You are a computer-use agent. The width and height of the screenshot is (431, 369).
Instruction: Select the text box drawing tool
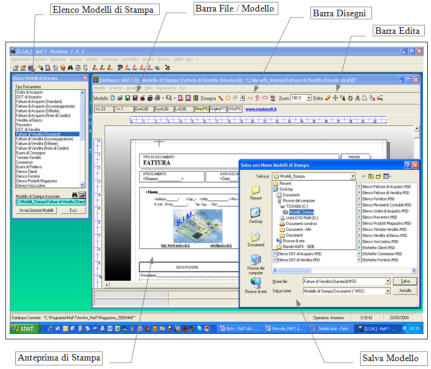(x=243, y=98)
